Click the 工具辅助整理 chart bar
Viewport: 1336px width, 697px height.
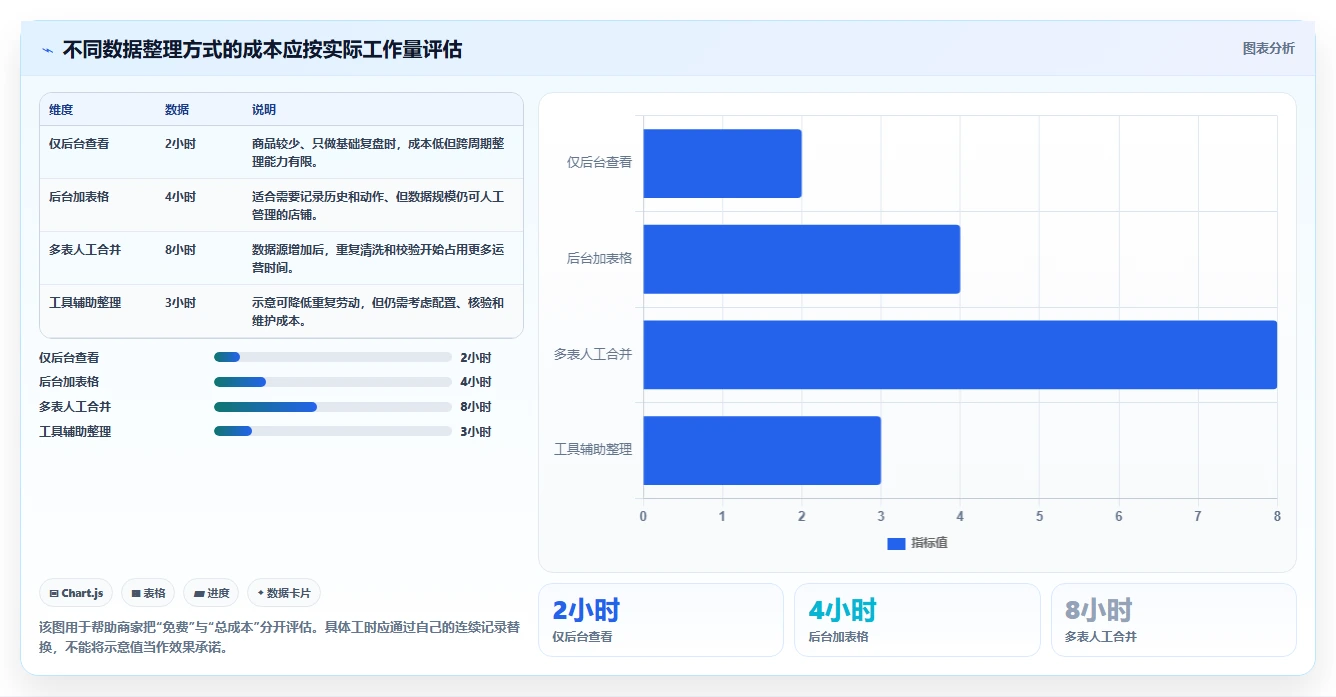(x=762, y=450)
